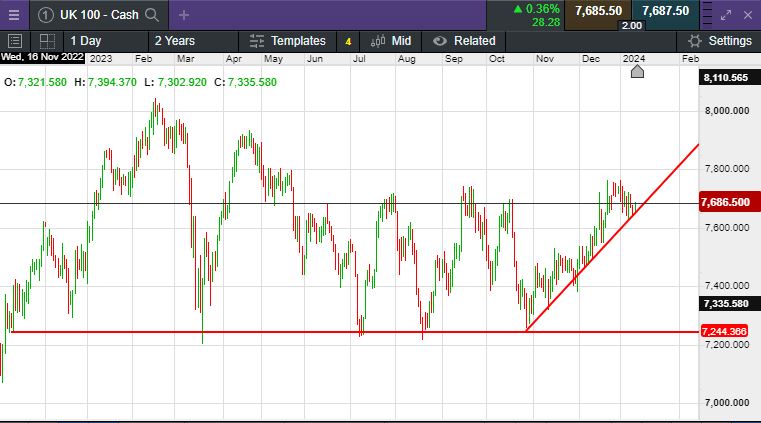761x423 pixels.
Task: Click the 7,687.50 buy price button
Action: 665,10
